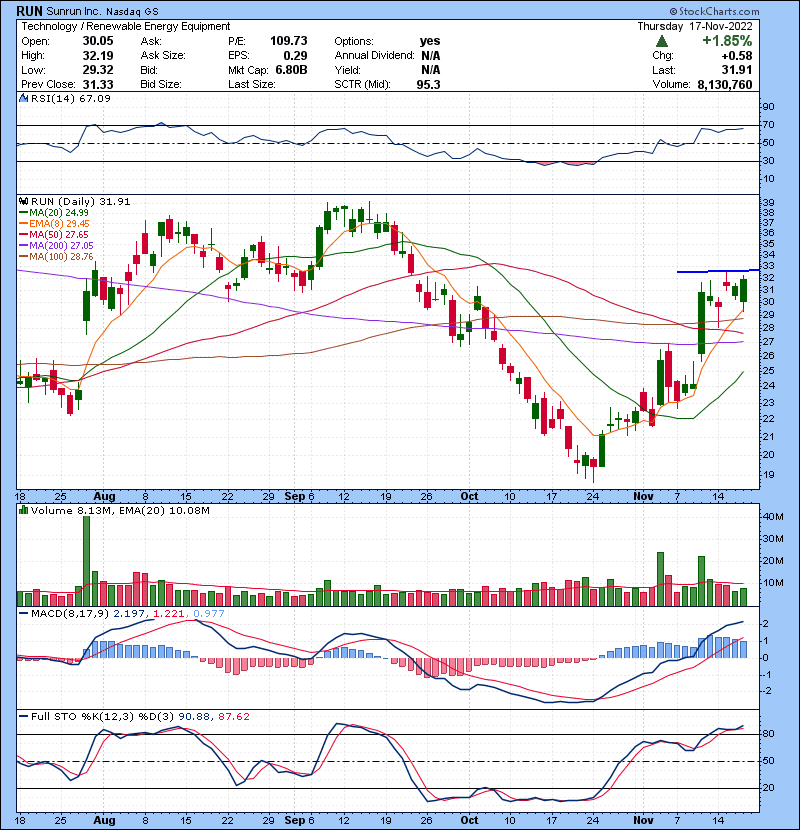This screenshot has width=800, height=830.
Task: Select the Open value 30.05
Action: [x=98, y=41]
